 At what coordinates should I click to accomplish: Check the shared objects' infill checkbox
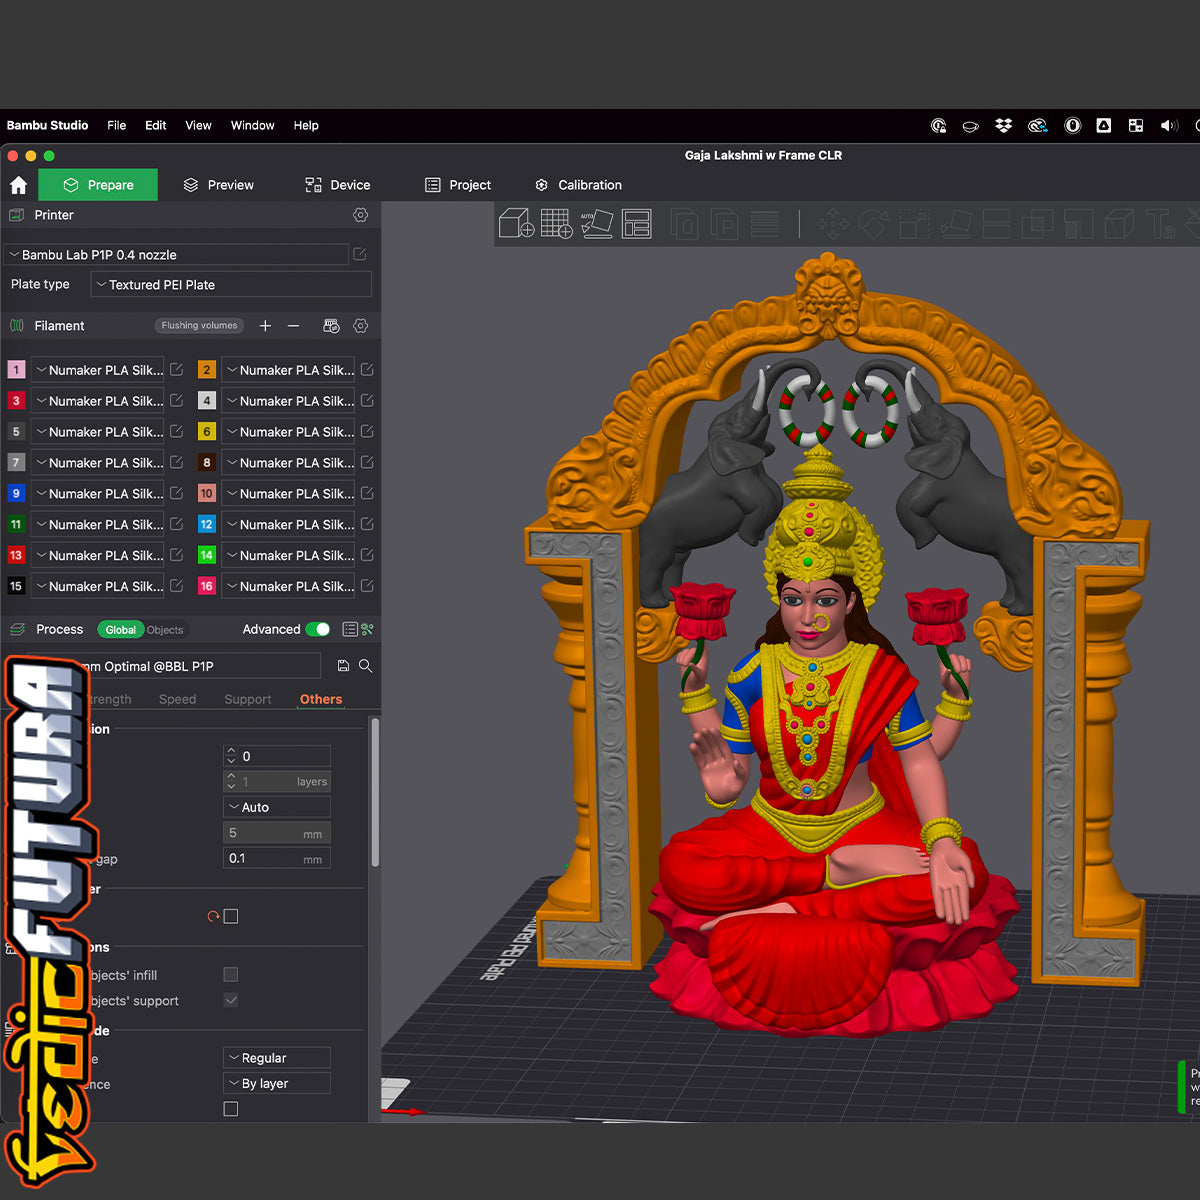click(230, 974)
